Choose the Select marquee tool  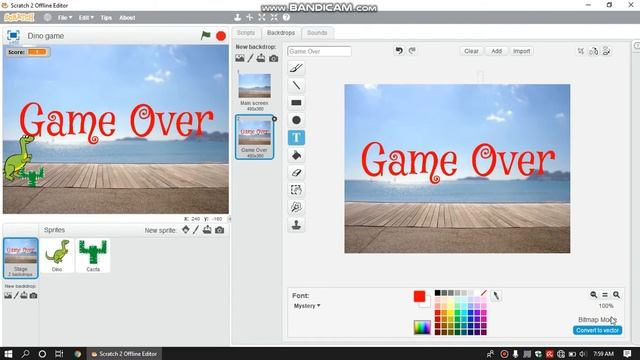(296, 190)
